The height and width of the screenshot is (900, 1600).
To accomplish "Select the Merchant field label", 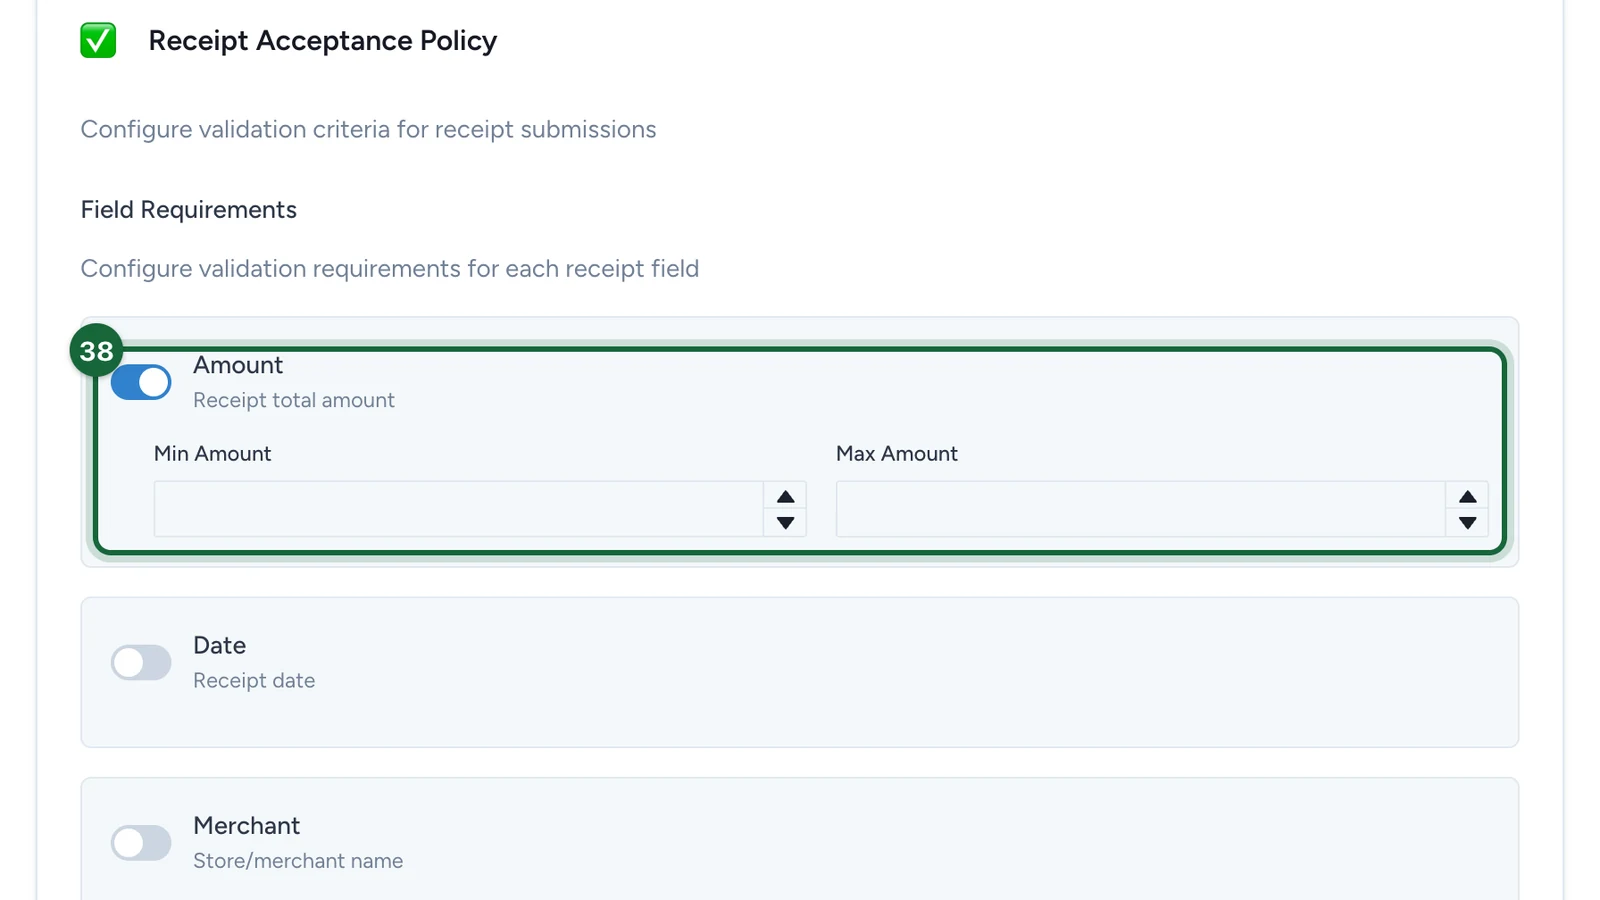I will click(x=246, y=826).
